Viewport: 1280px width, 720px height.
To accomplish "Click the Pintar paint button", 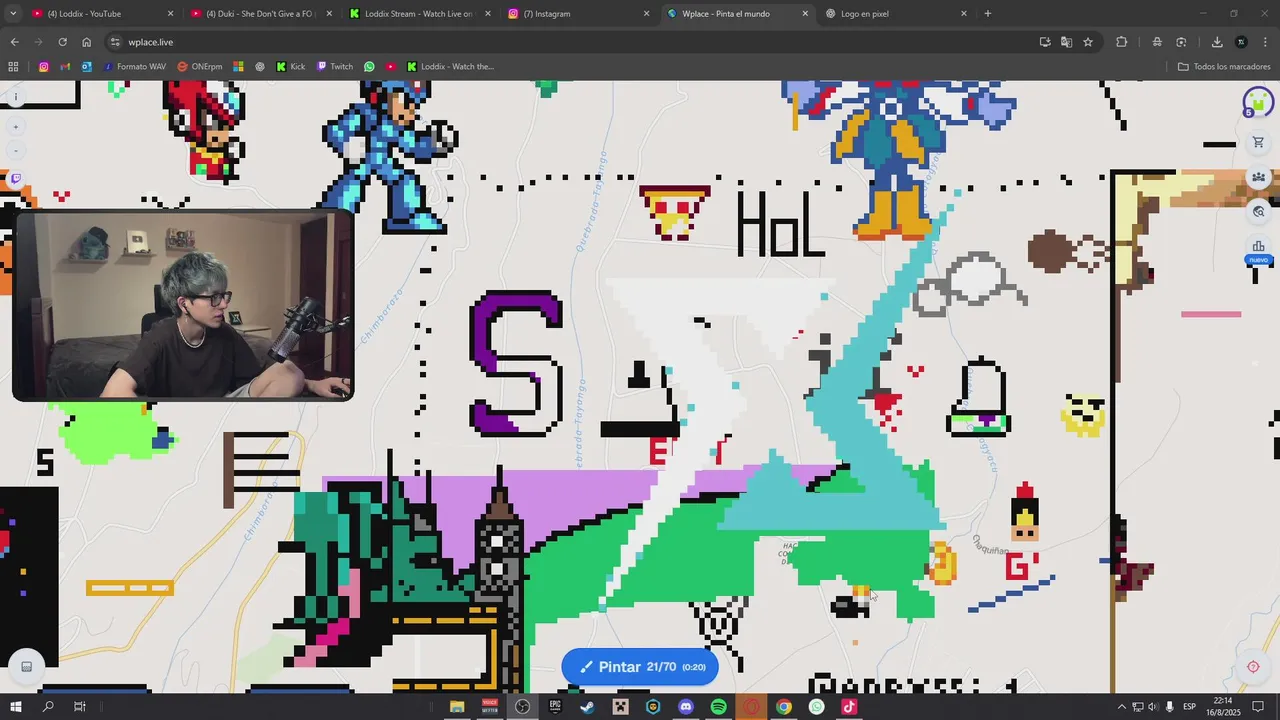I will (640, 667).
